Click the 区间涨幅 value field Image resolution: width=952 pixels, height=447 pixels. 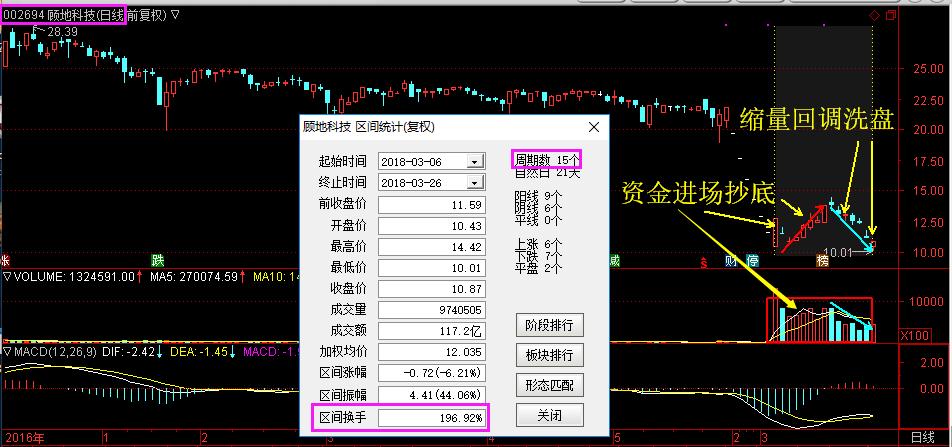[432, 372]
